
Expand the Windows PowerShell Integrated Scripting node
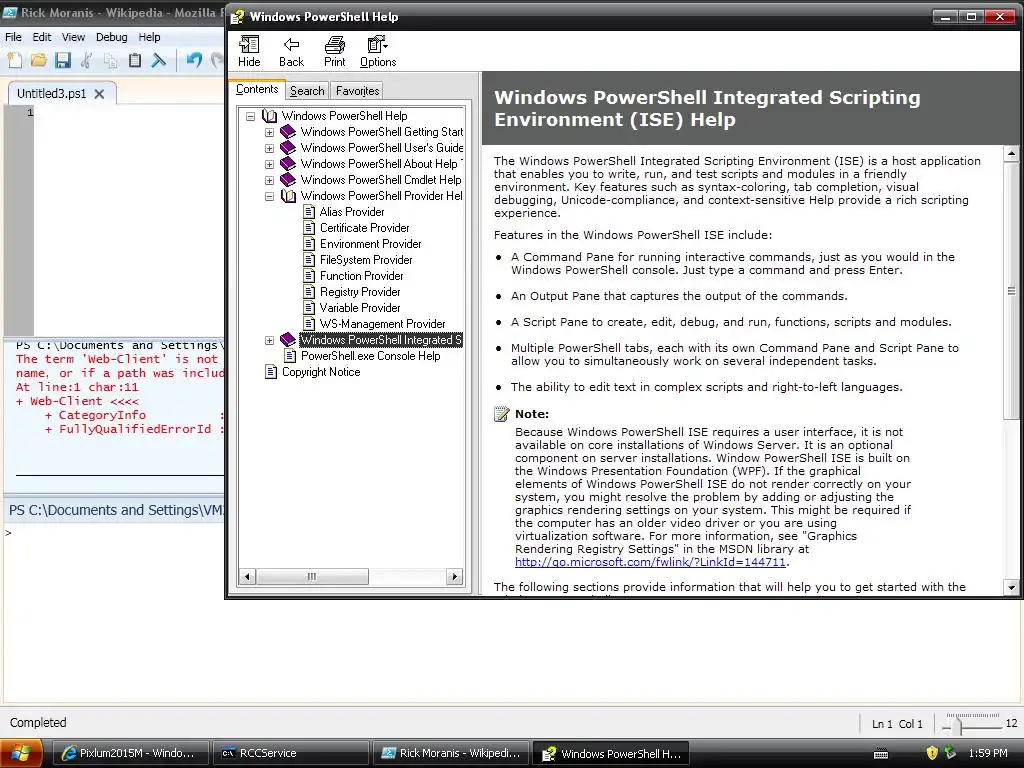(x=269, y=340)
